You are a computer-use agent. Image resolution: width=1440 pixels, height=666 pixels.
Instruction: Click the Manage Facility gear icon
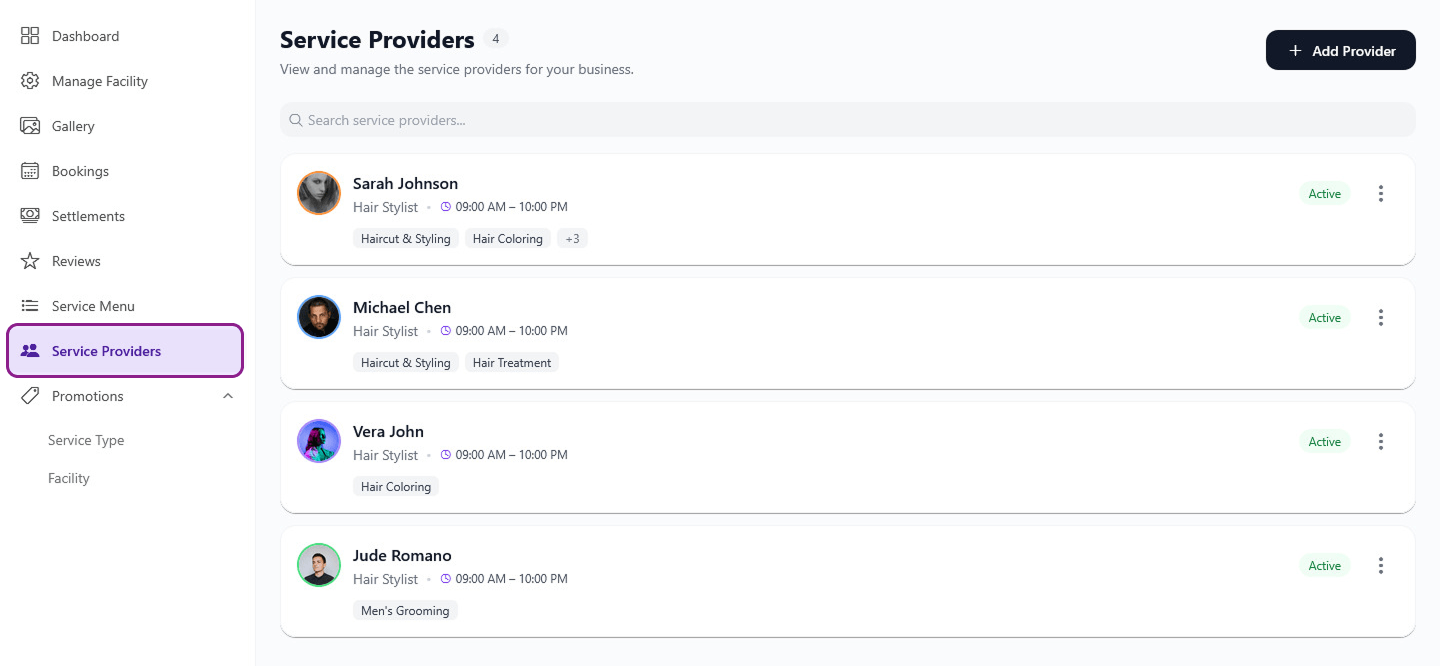pyautogui.click(x=30, y=81)
